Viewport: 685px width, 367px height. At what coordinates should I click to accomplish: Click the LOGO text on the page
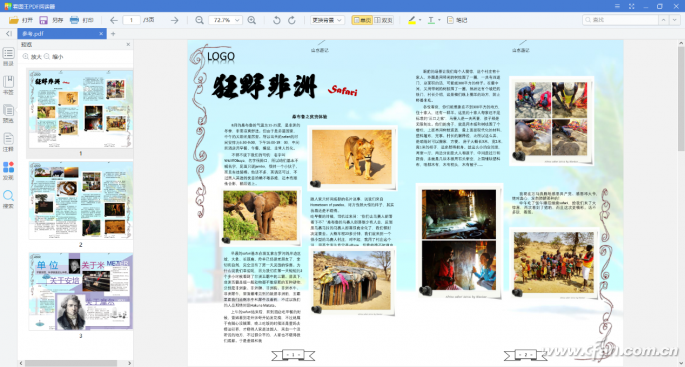coord(221,56)
